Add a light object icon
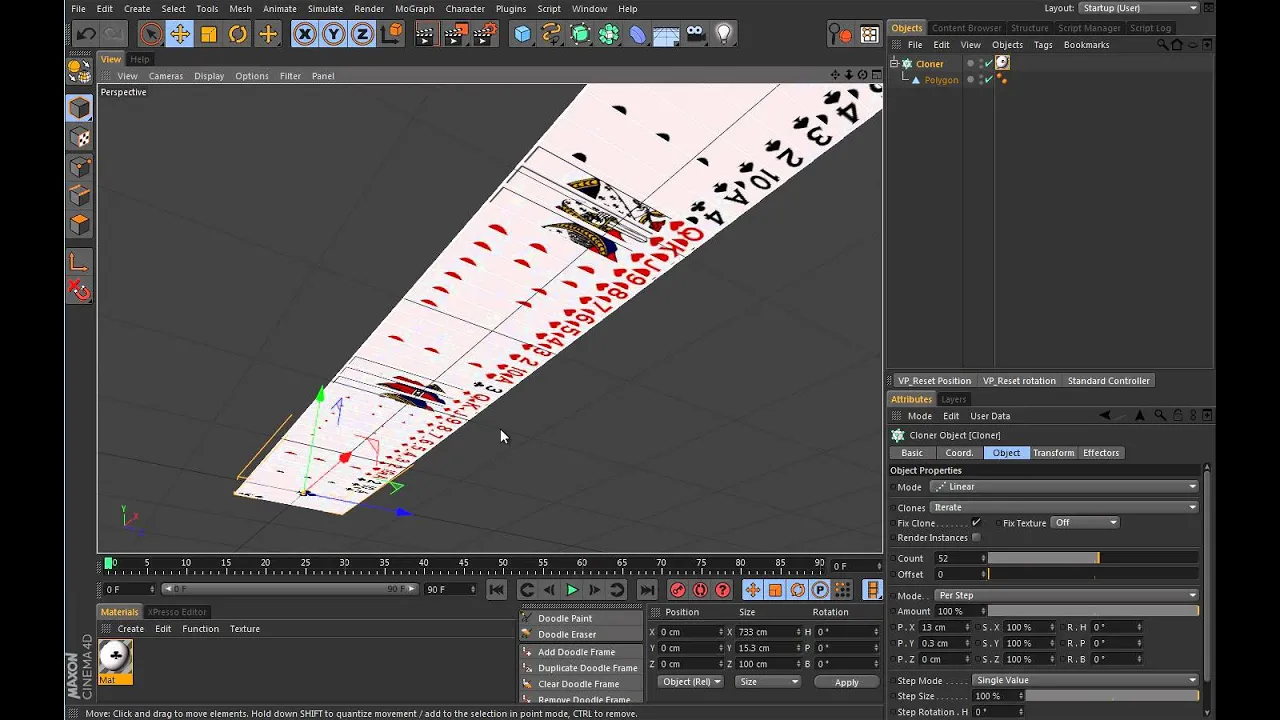Screen dimensions: 1280x720 (x=724, y=34)
